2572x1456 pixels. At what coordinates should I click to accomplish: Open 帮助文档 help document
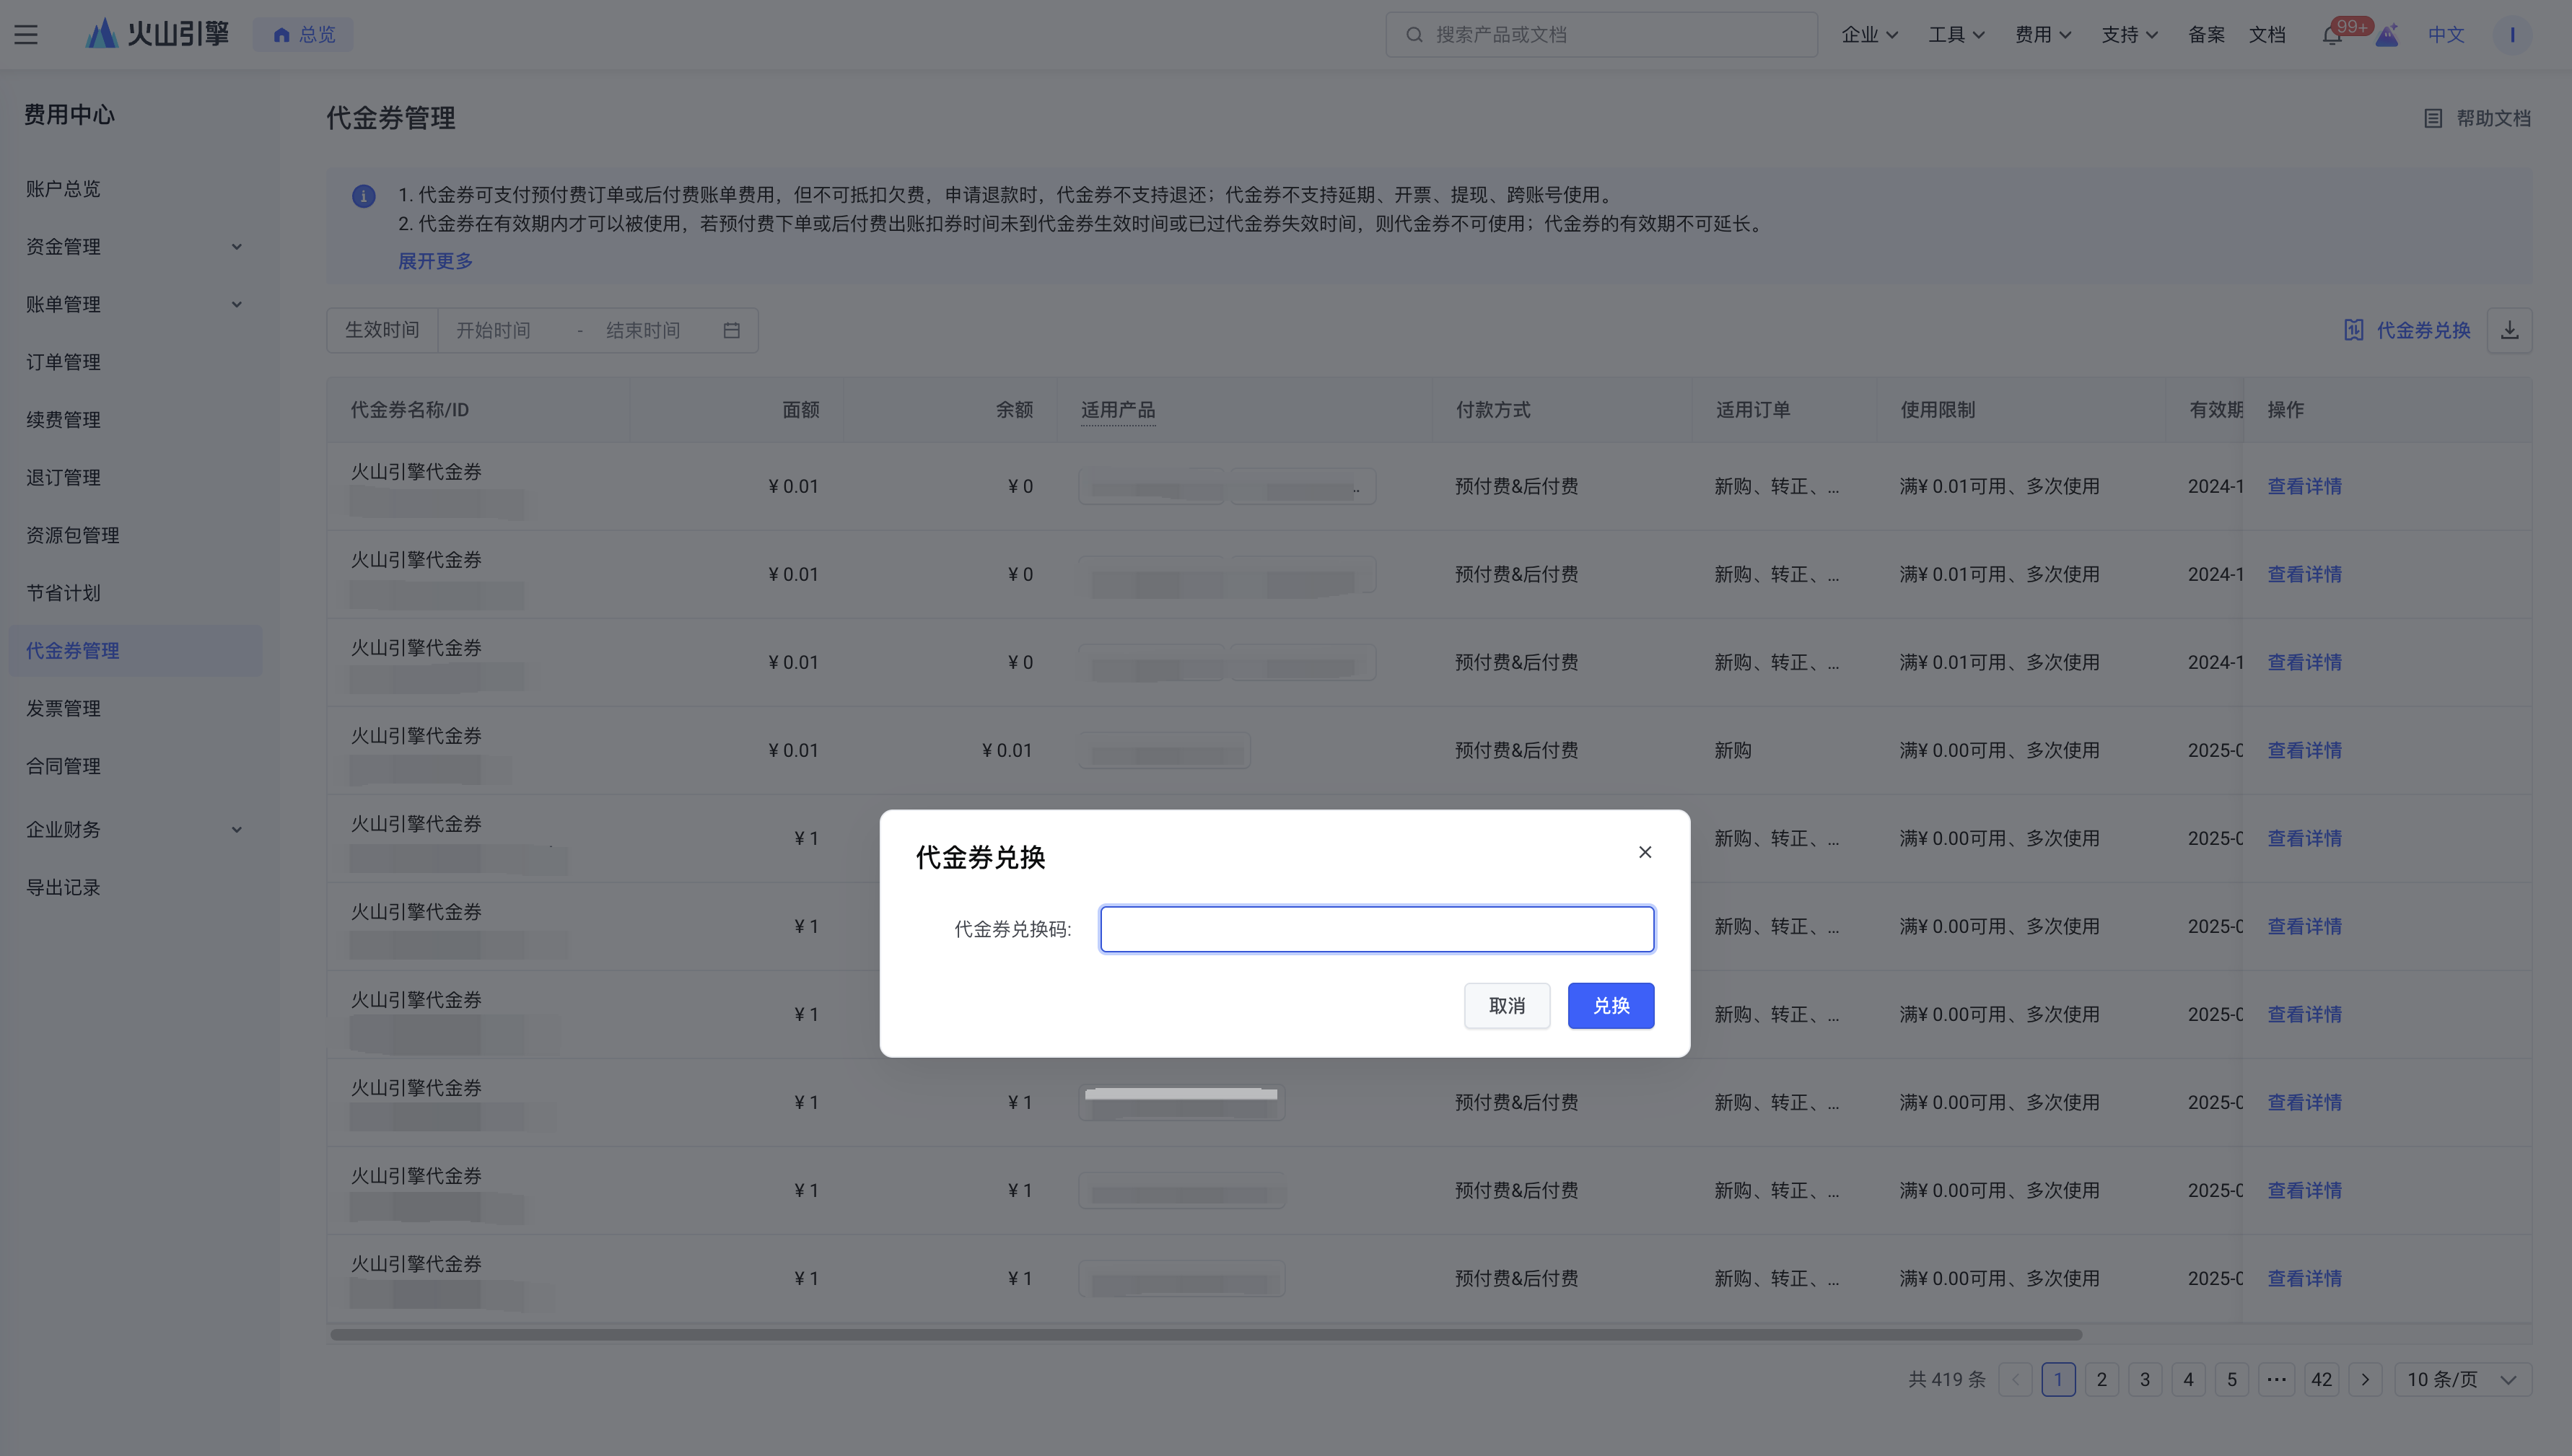(x=2478, y=118)
